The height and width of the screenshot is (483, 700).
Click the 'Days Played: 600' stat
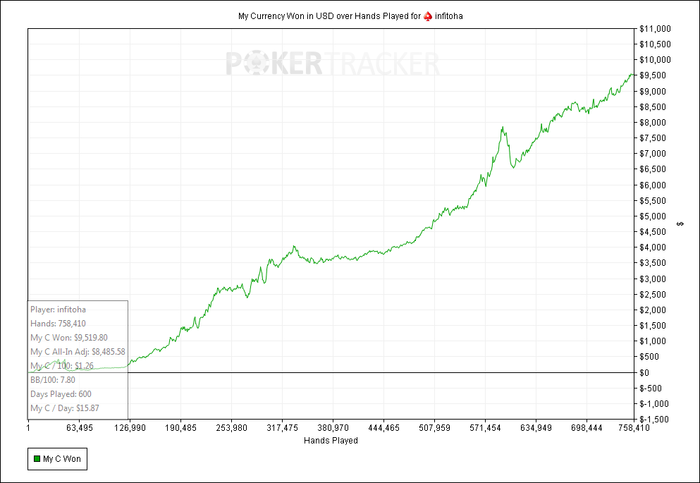tap(61, 394)
